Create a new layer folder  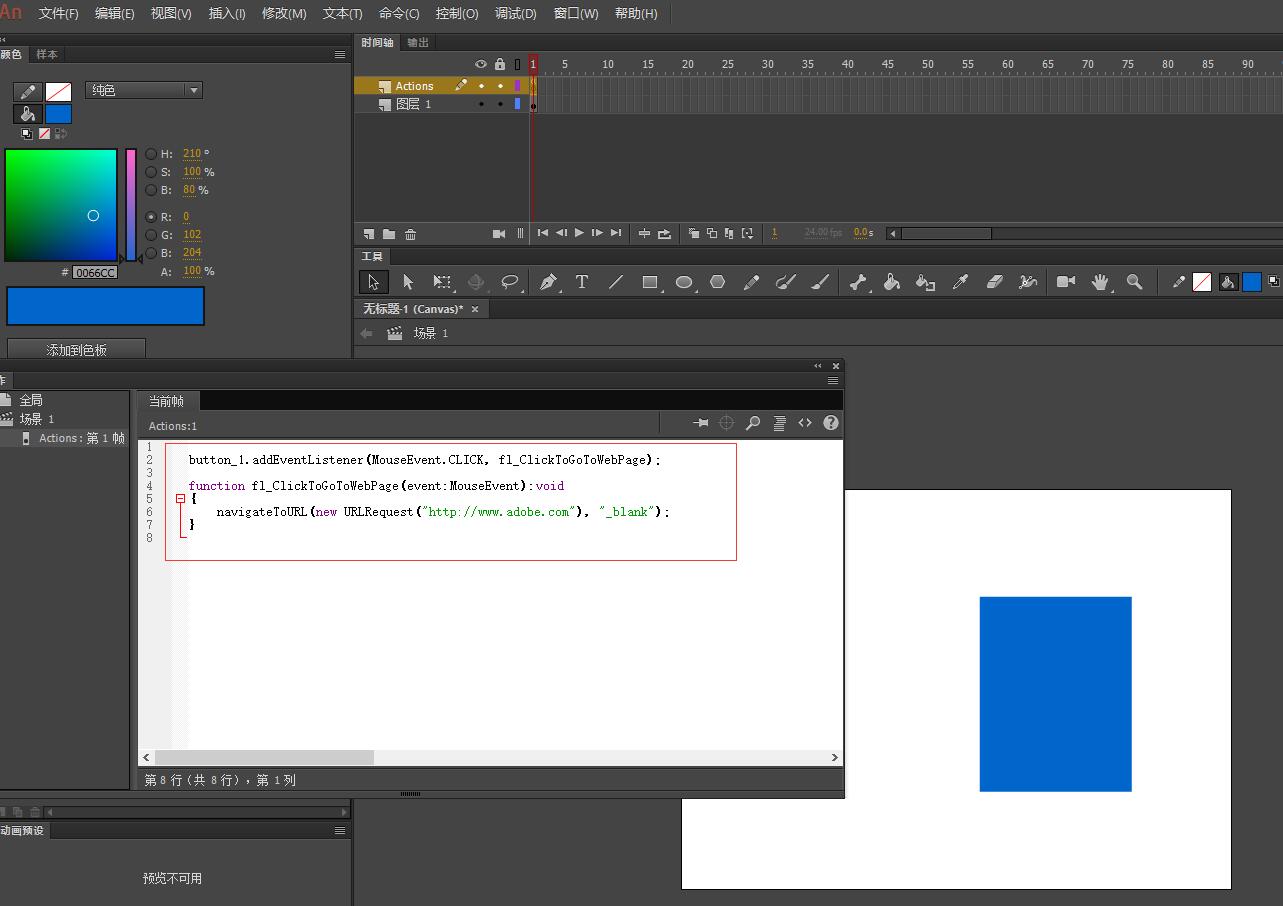(389, 234)
